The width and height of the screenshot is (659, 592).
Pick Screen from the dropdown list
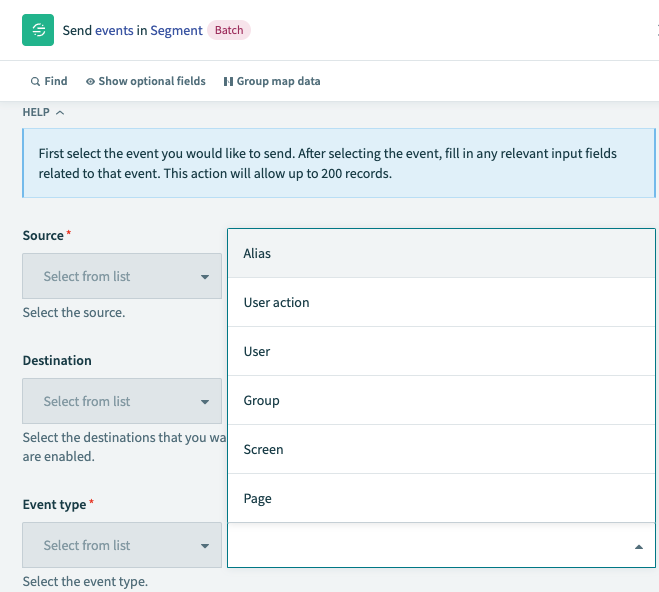pyautogui.click(x=441, y=449)
